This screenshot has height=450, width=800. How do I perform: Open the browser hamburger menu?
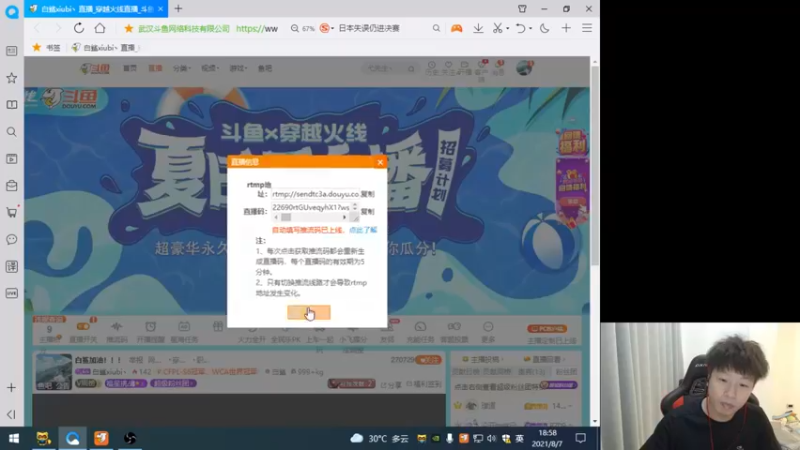pos(587,28)
